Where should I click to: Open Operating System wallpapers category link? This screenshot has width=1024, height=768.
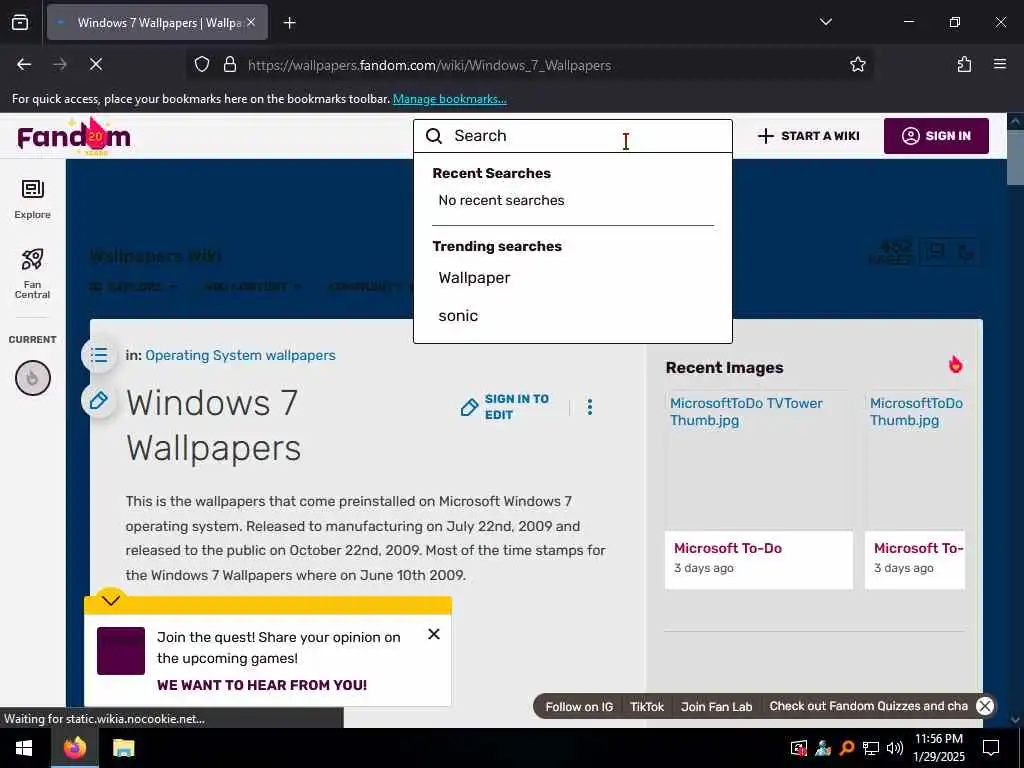[x=240, y=355]
